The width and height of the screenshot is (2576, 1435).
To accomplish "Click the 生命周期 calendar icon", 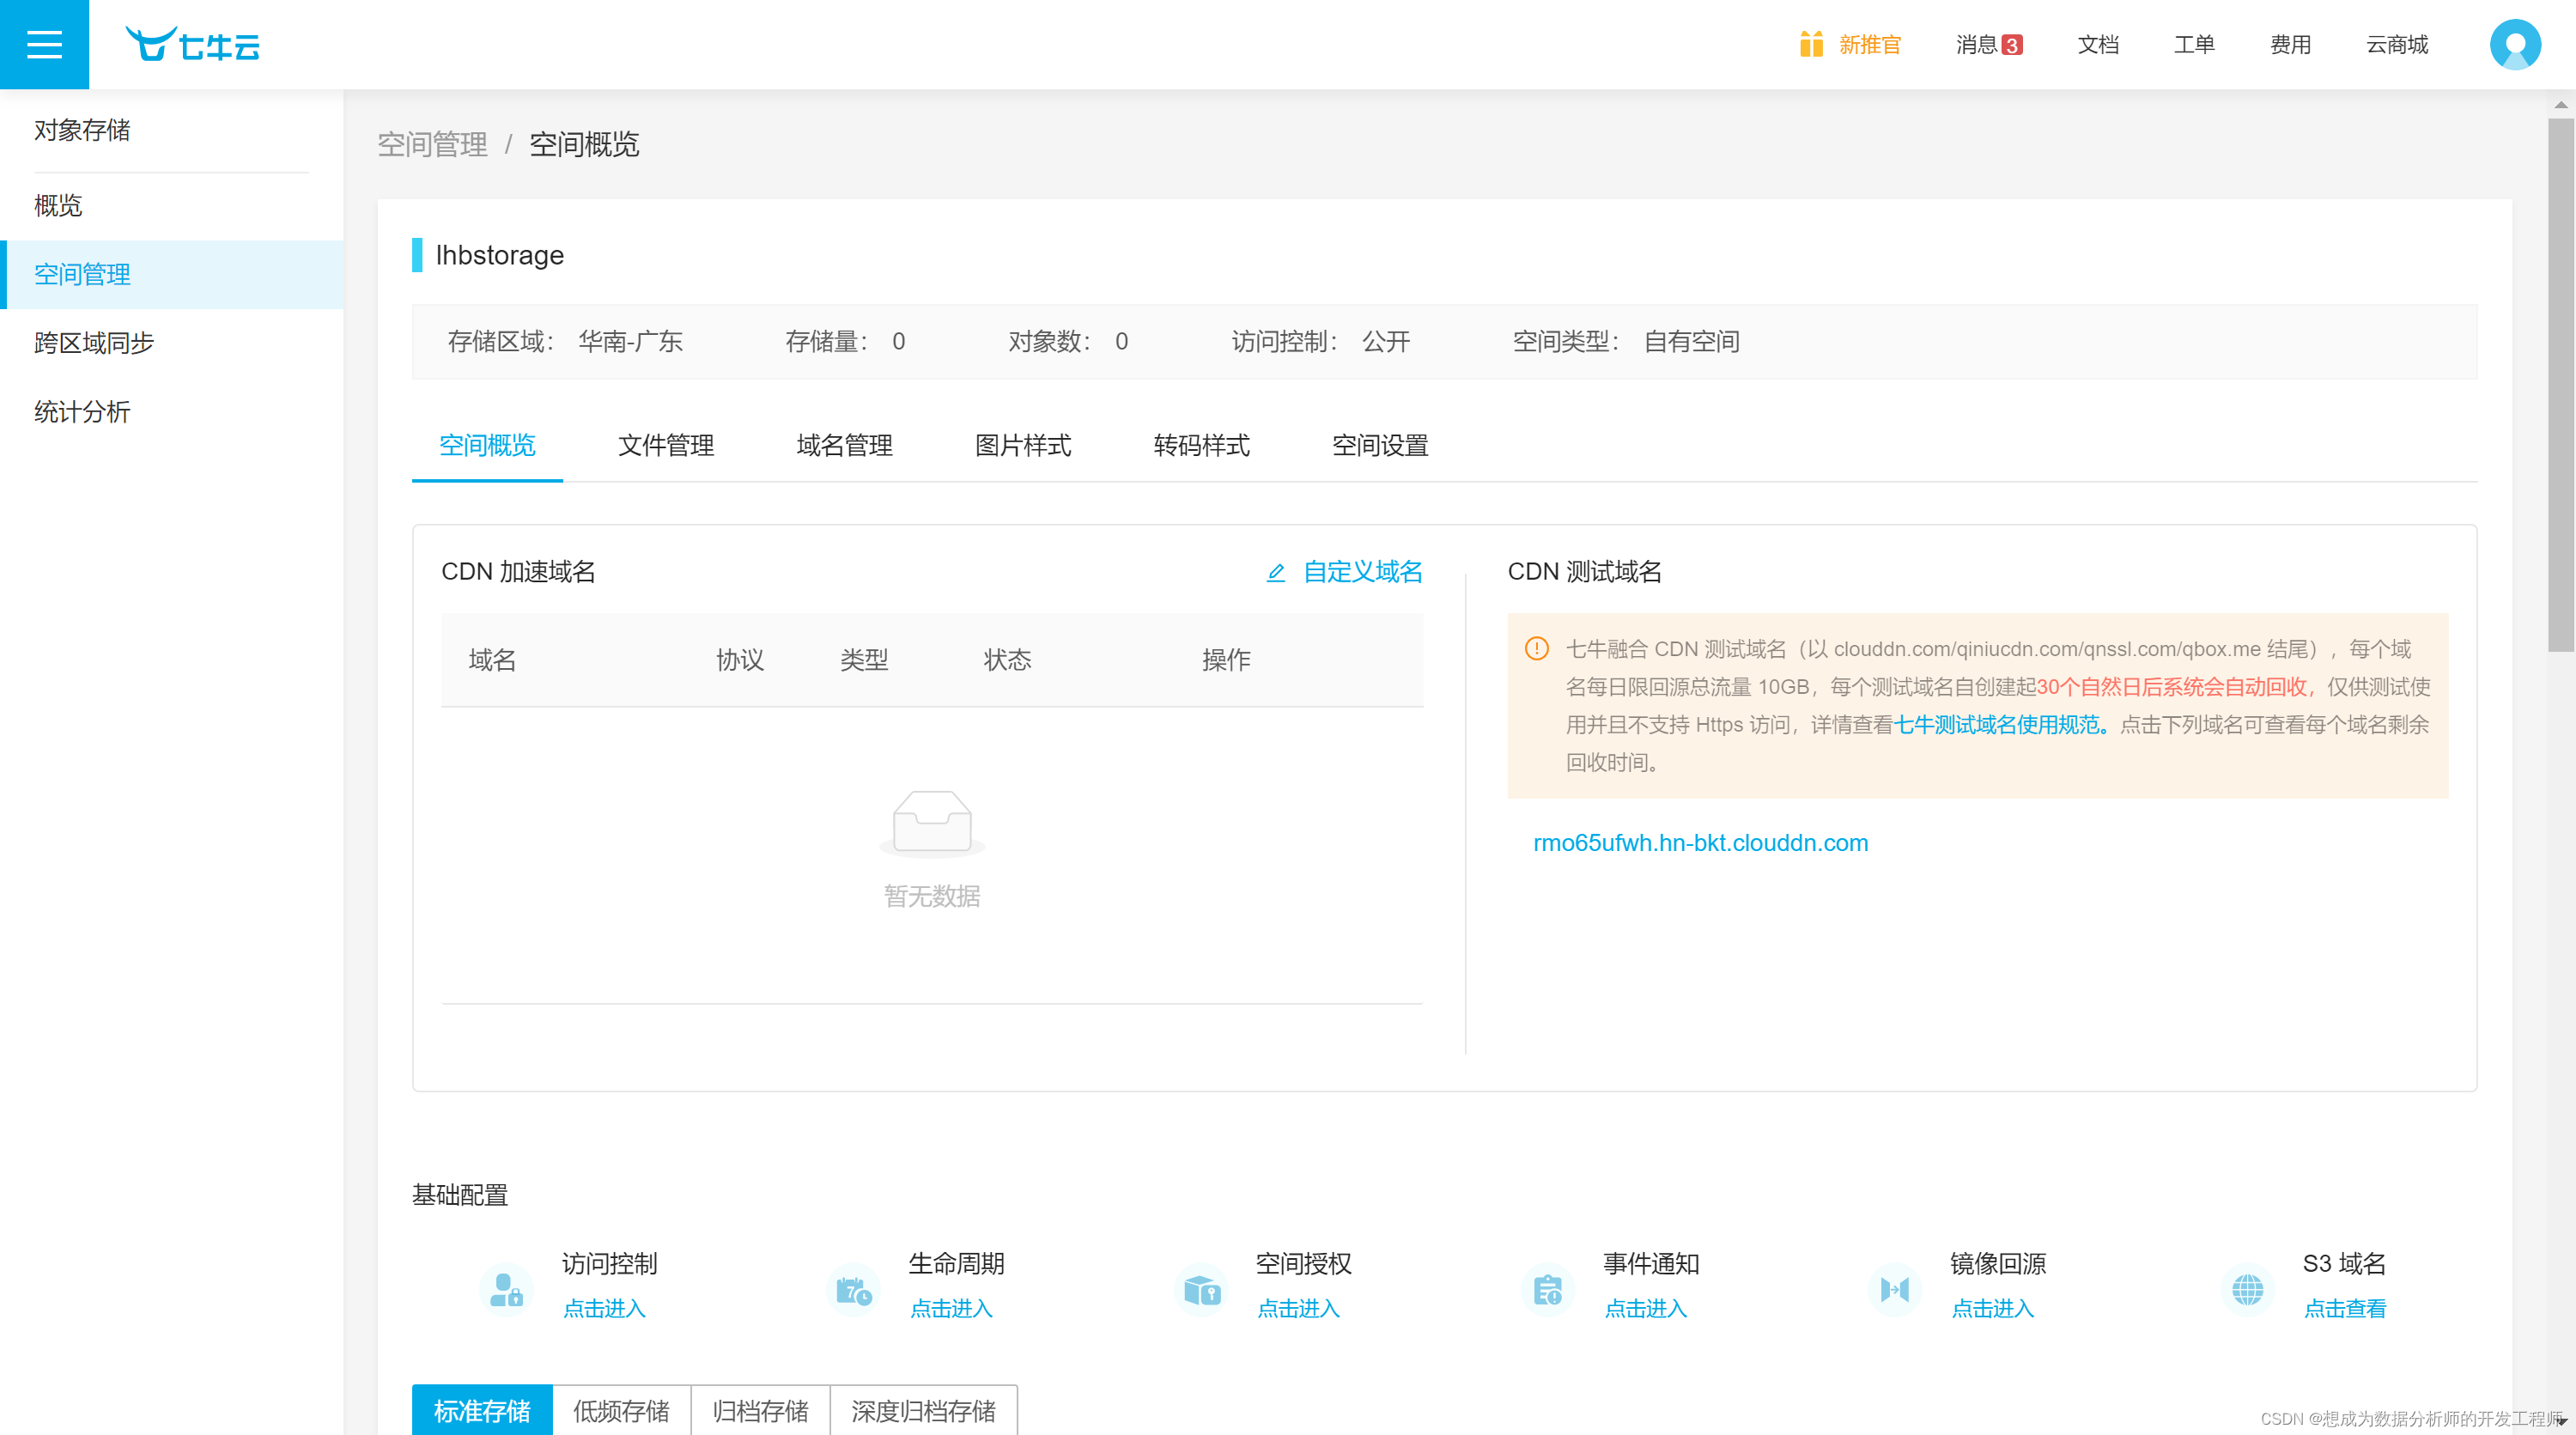I will point(853,1289).
